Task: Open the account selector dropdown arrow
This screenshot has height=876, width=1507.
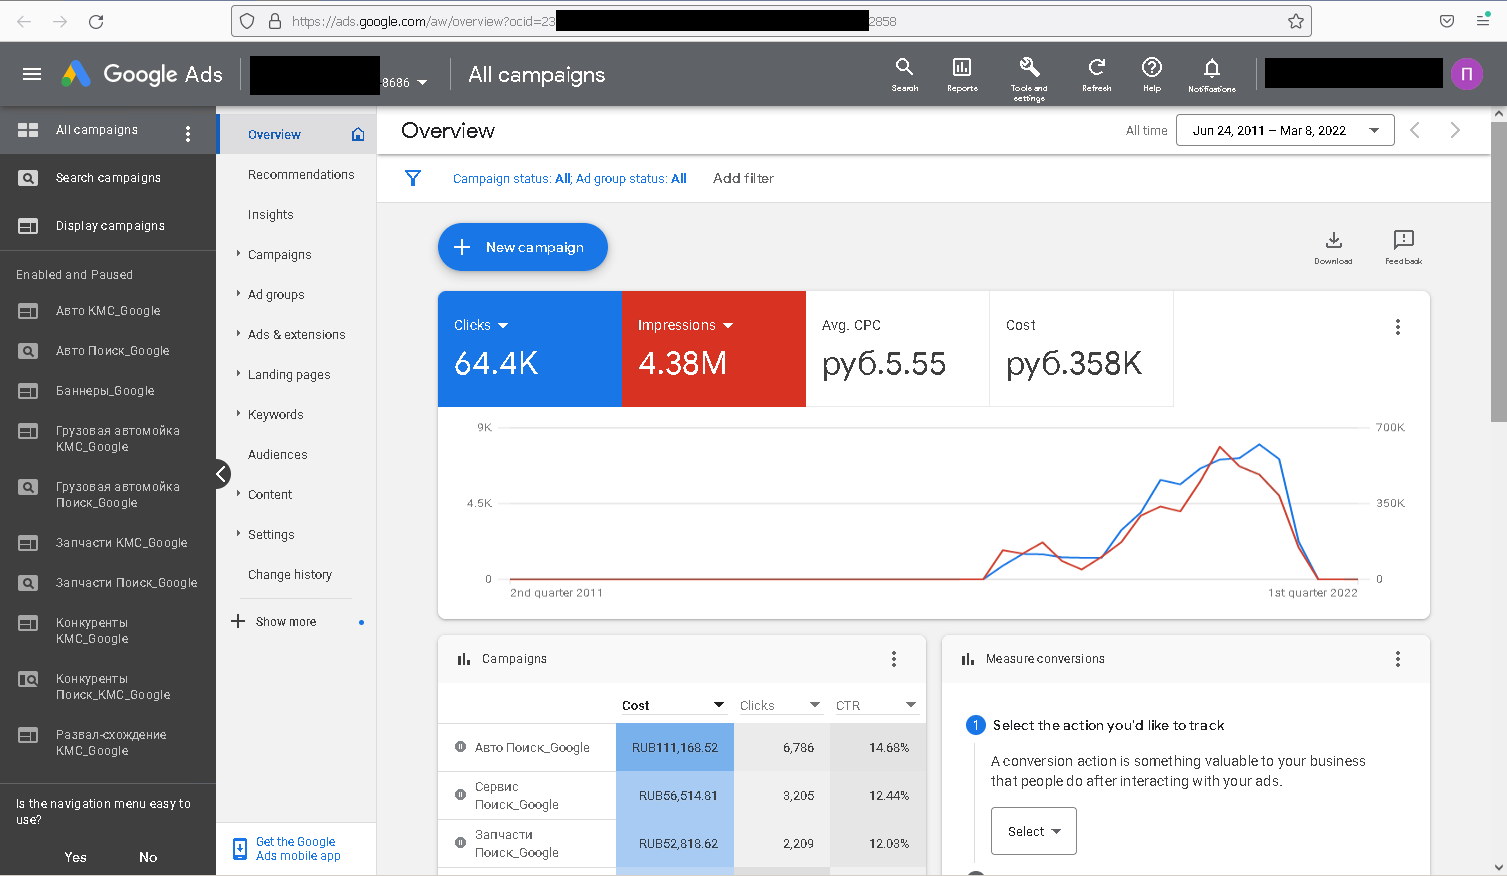Action: (x=422, y=82)
